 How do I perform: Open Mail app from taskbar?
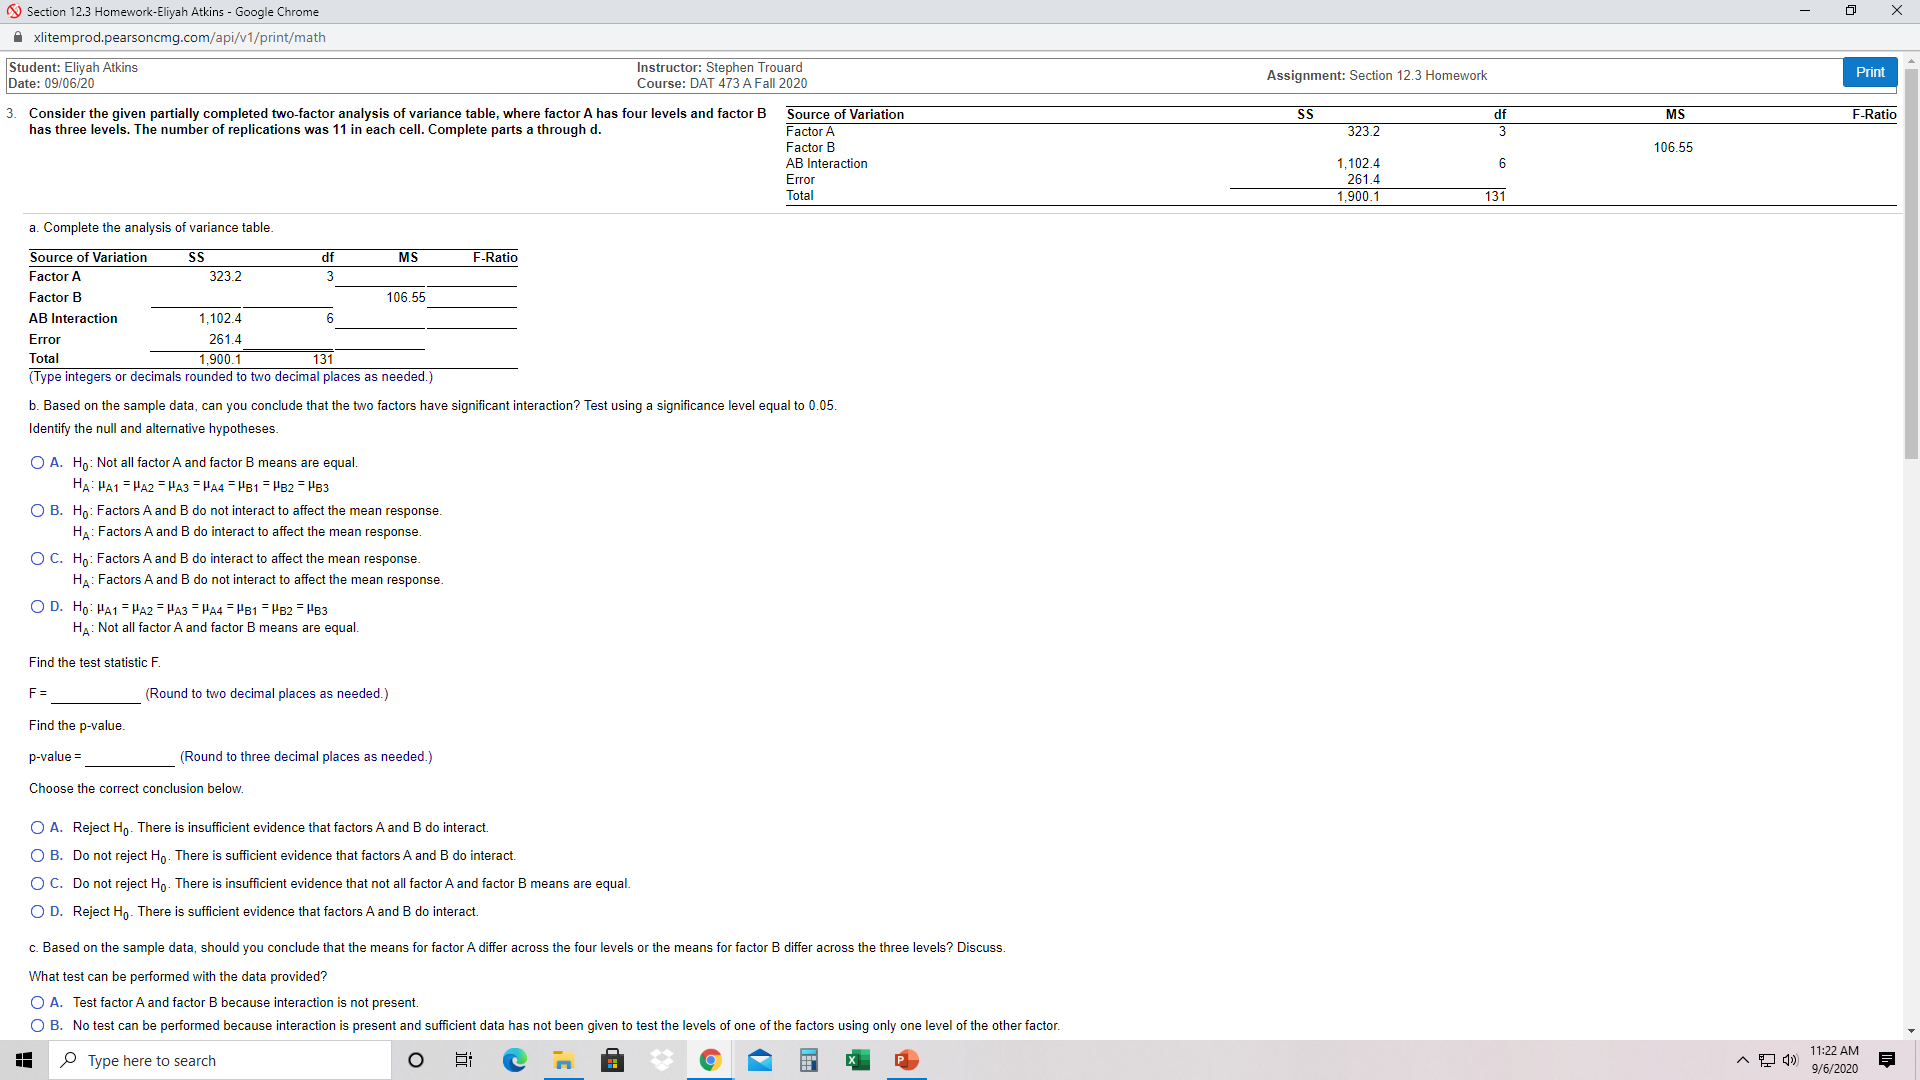click(760, 1060)
